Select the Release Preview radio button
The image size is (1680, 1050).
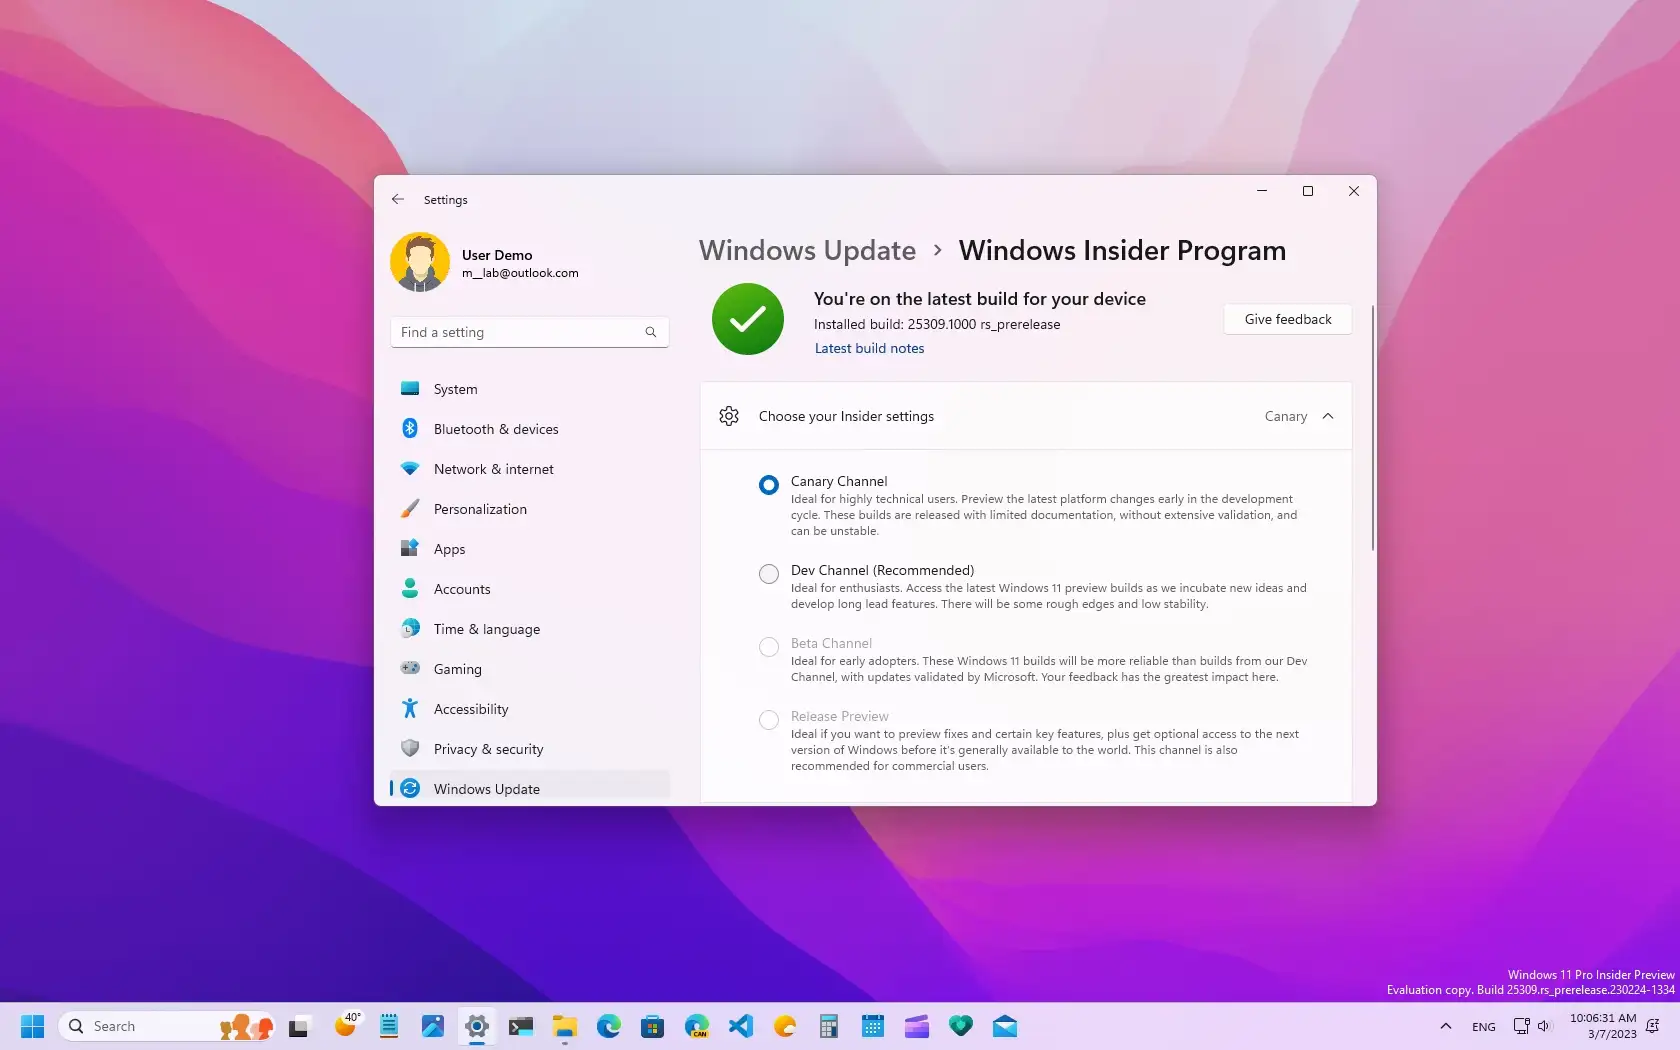(768, 720)
